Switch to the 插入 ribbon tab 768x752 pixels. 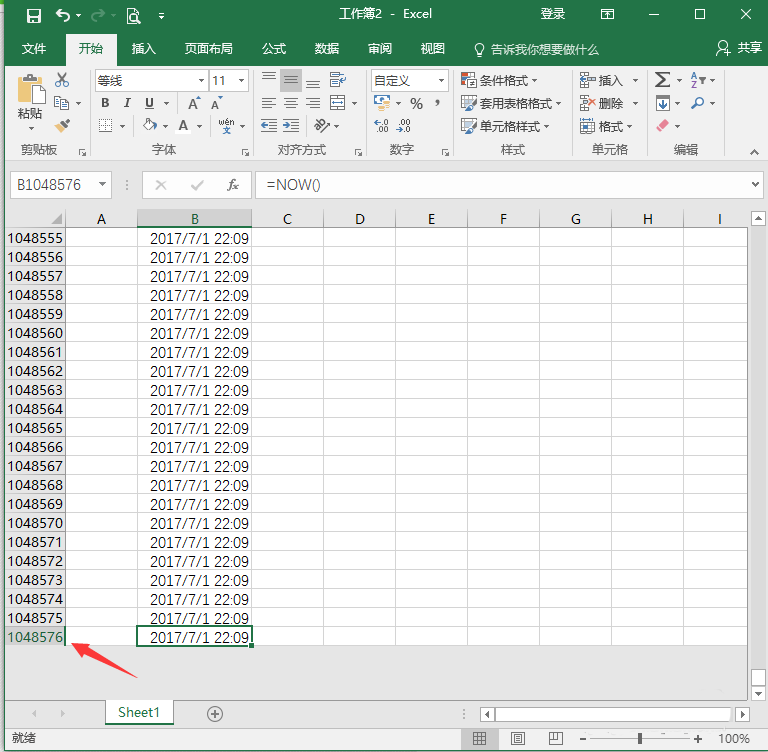pos(144,49)
